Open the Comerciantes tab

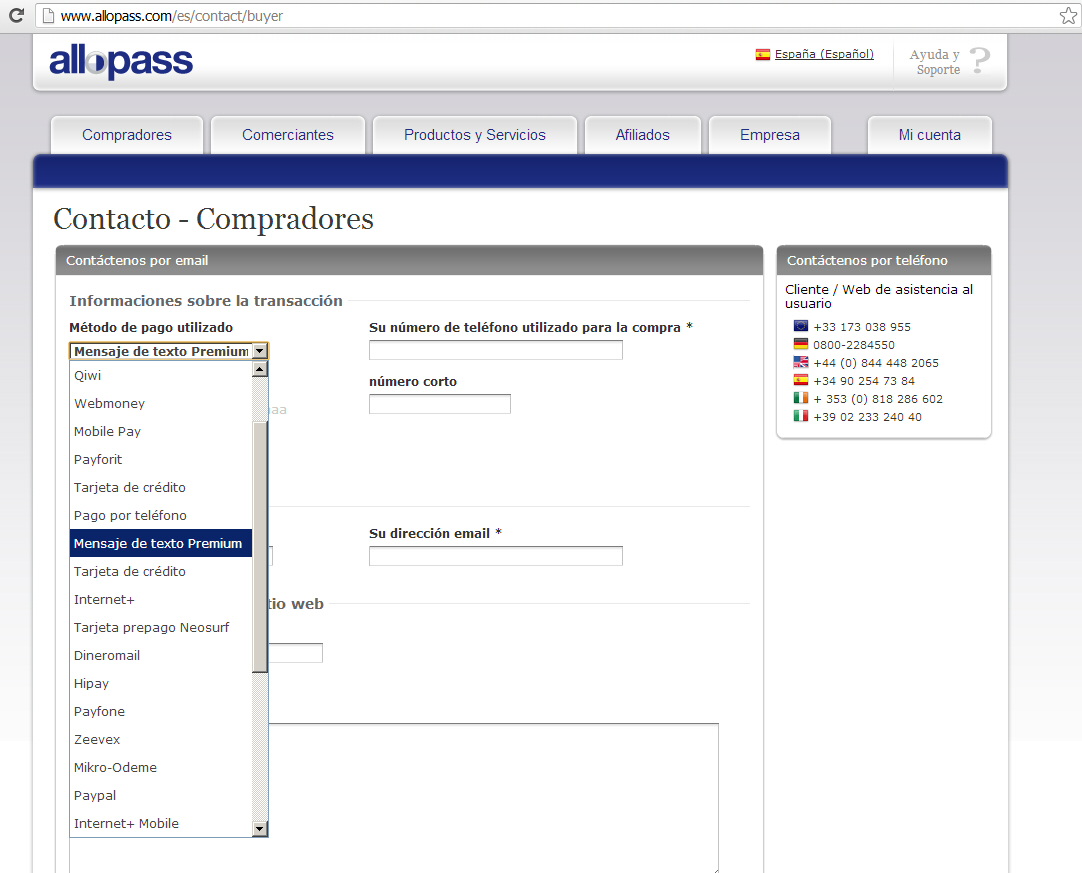(288, 135)
